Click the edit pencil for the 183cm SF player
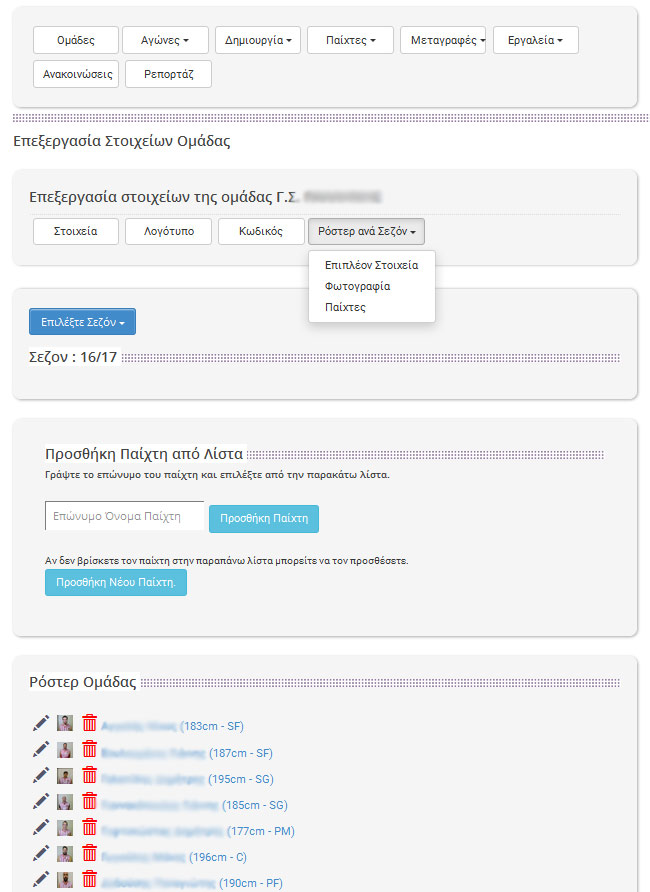 [41, 723]
